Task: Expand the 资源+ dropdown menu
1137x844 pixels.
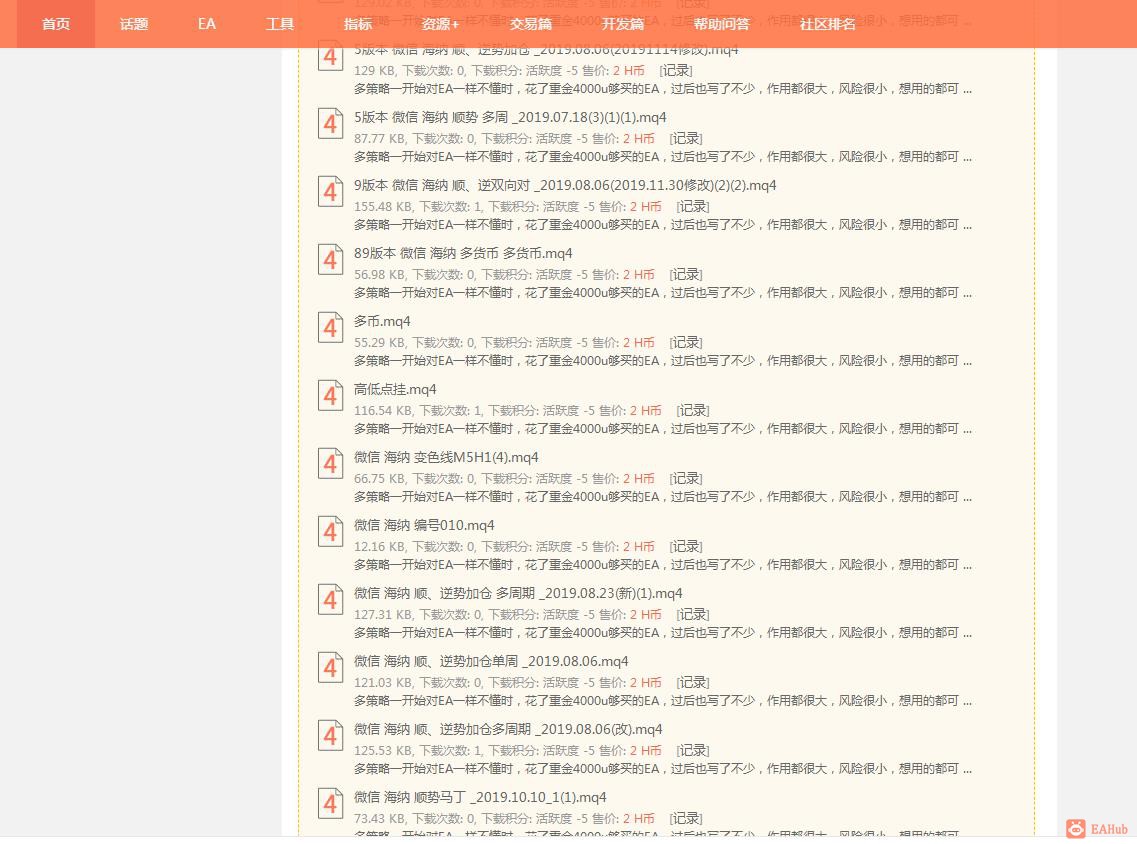Action: pyautogui.click(x=440, y=24)
